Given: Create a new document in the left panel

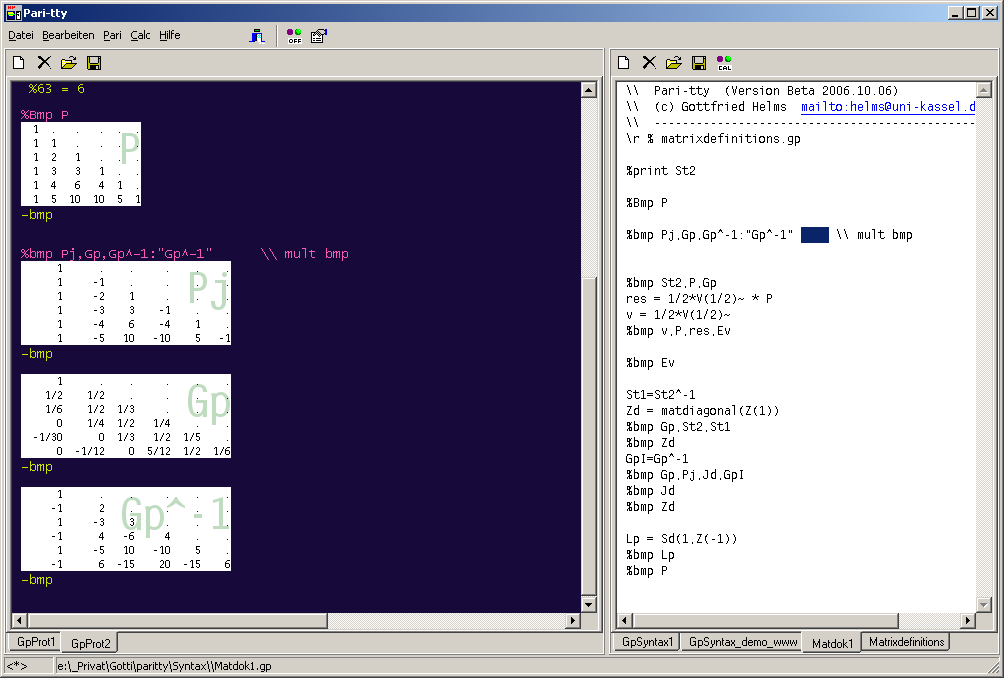Looking at the screenshot, I should click(19, 63).
